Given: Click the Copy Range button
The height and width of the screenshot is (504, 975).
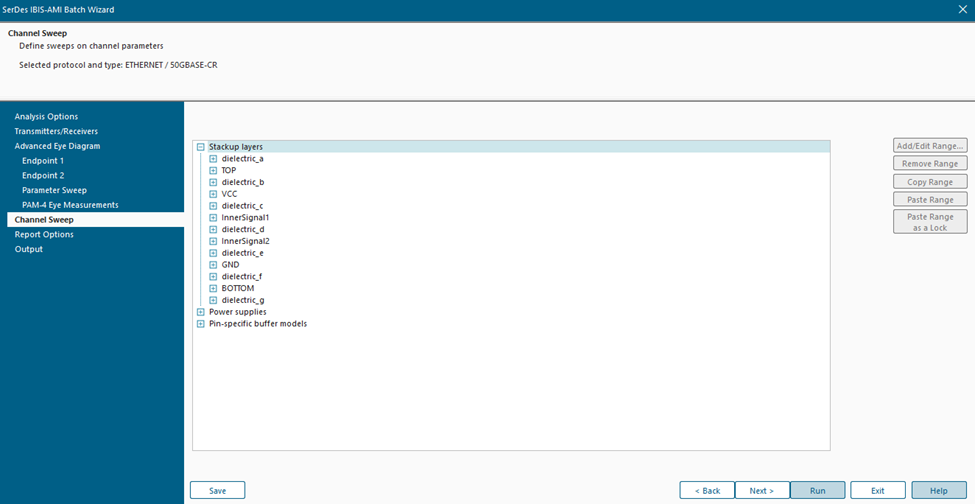Looking at the screenshot, I should (930, 182).
